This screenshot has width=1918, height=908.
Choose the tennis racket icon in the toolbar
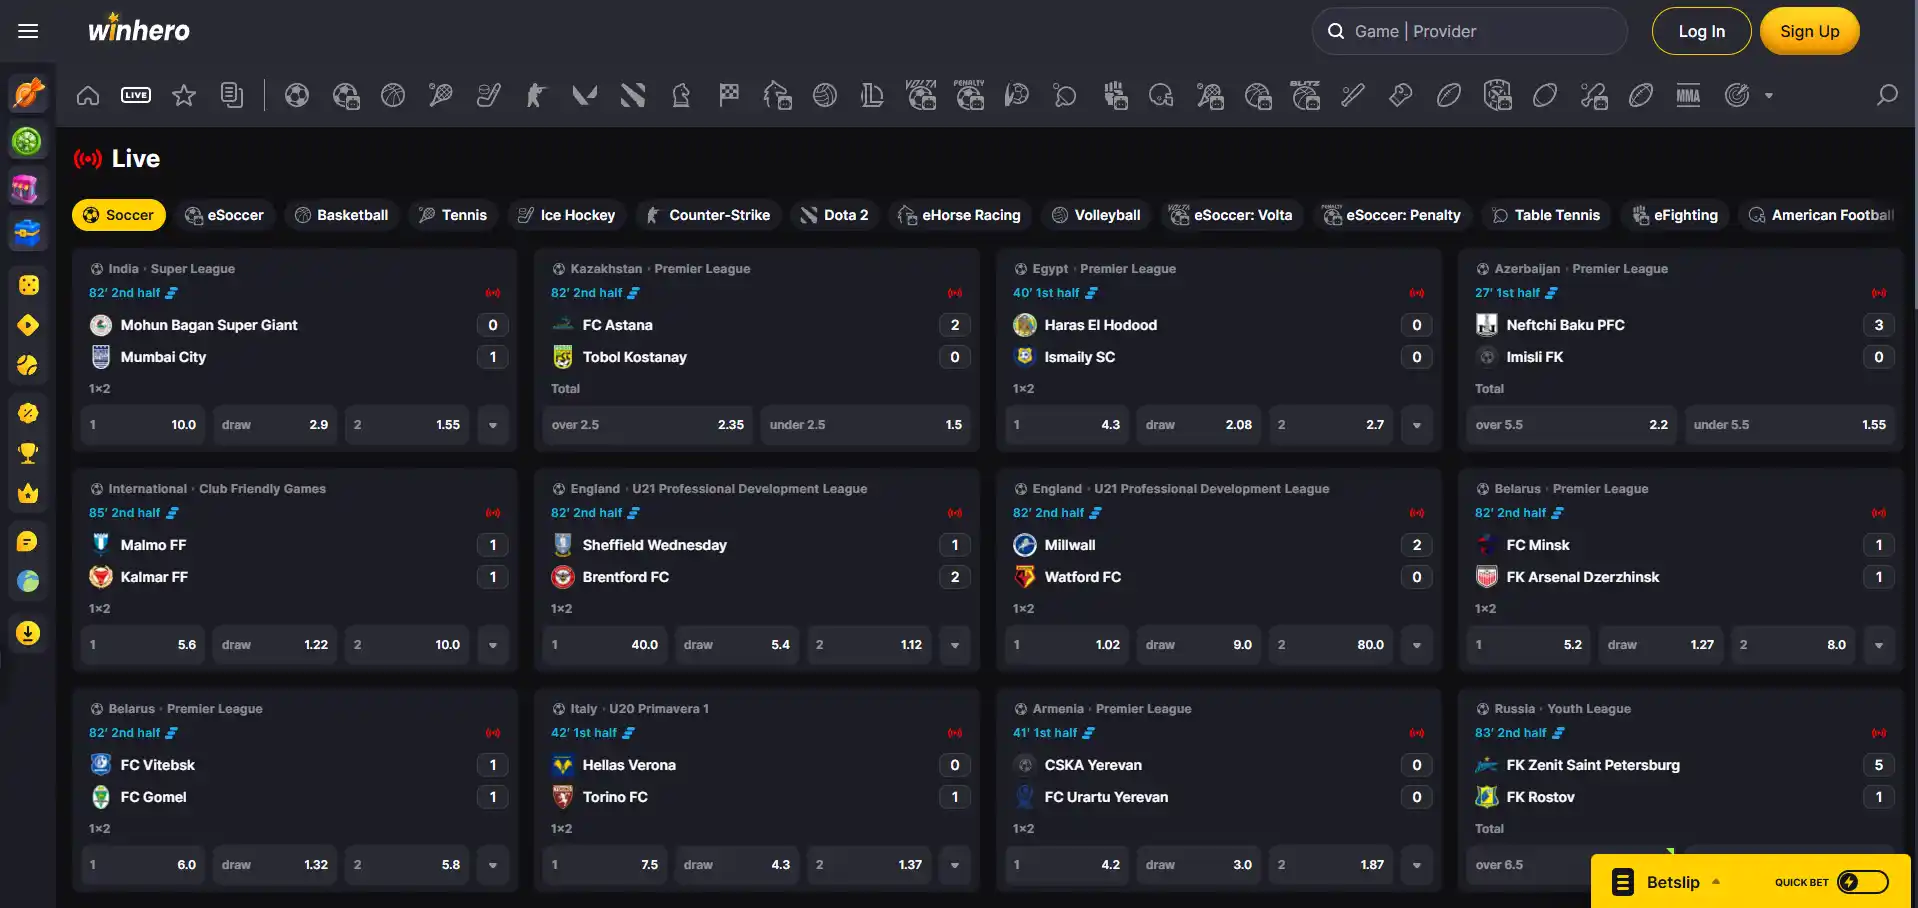[441, 95]
